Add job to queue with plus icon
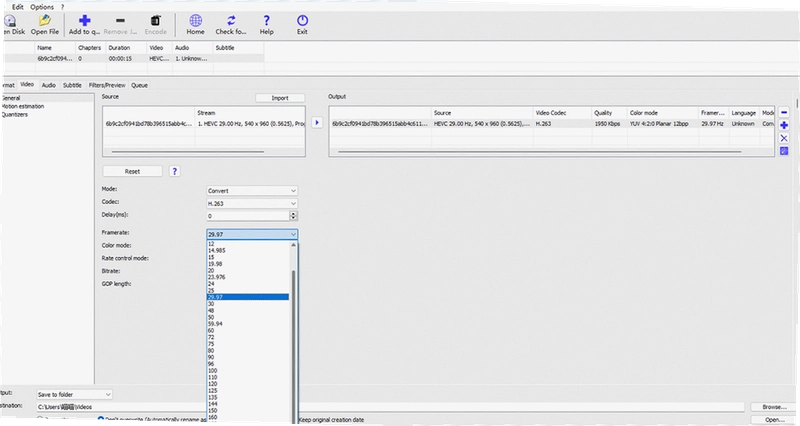The width and height of the screenshot is (800, 426). 84,24
